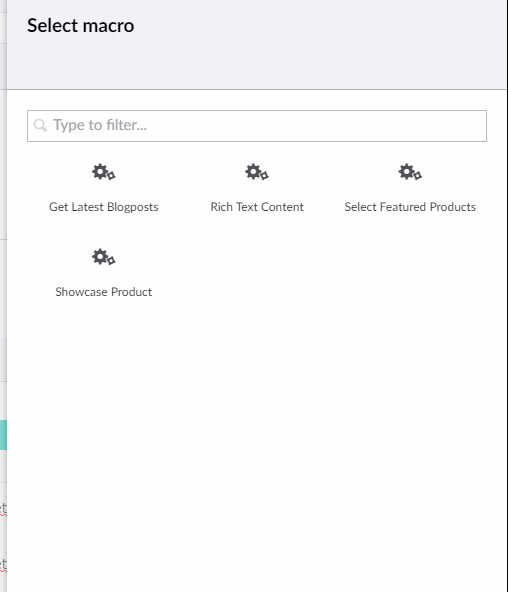Pick the Rich Text Content macro label
The height and width of the screenshot is (592, 508).
[257, 207]
